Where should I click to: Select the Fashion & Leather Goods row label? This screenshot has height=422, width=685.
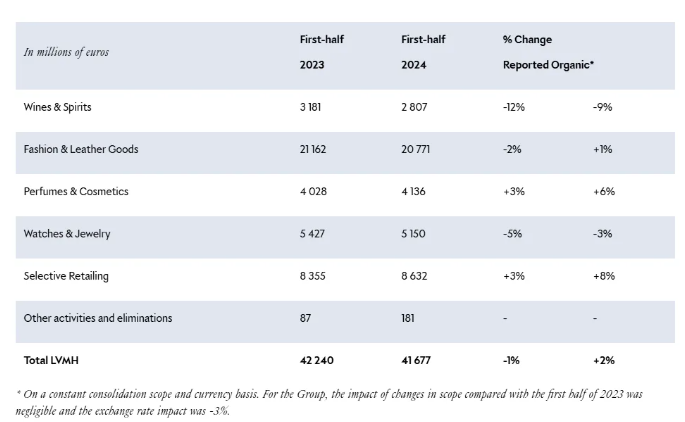pos(81,149)
